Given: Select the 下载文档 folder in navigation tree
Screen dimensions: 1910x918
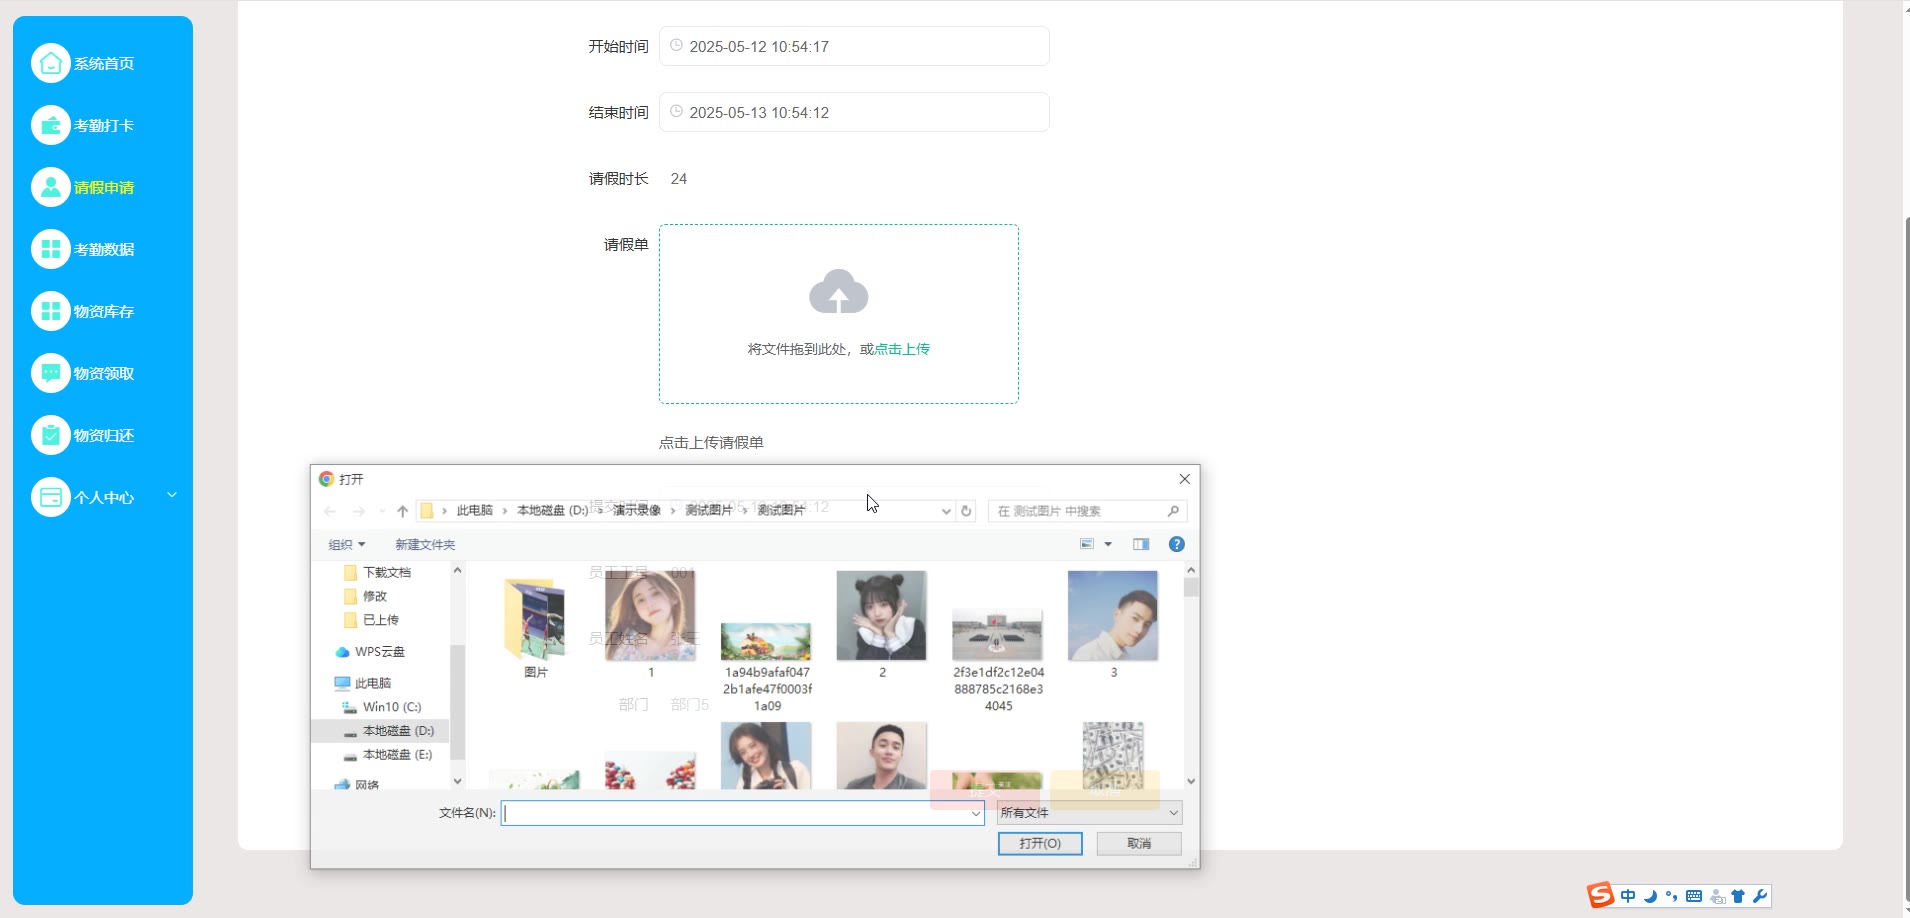Looking at the screenshot, I should (387, 572).
